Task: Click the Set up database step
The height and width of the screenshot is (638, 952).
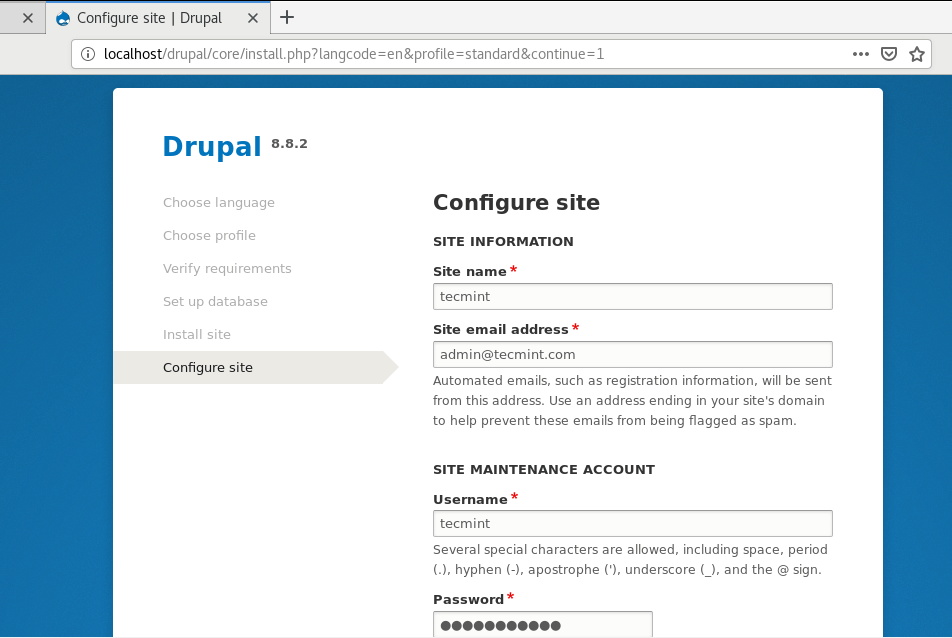Action: pos(215,302)
